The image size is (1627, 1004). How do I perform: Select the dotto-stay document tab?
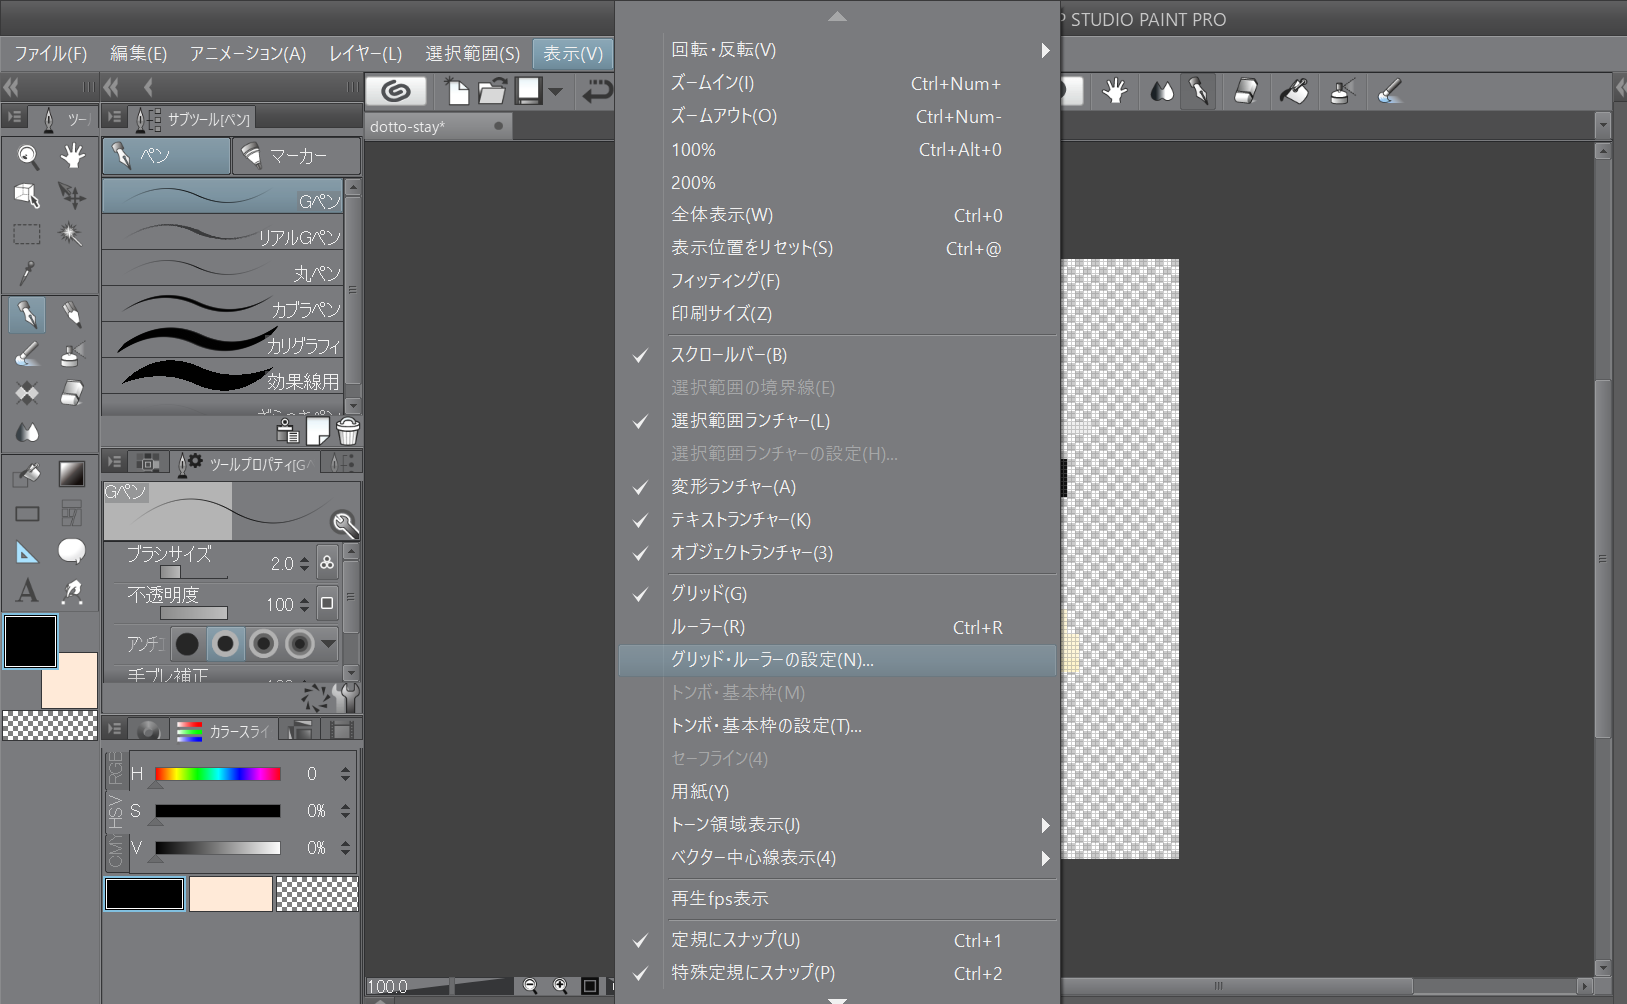tap(437, 127)
